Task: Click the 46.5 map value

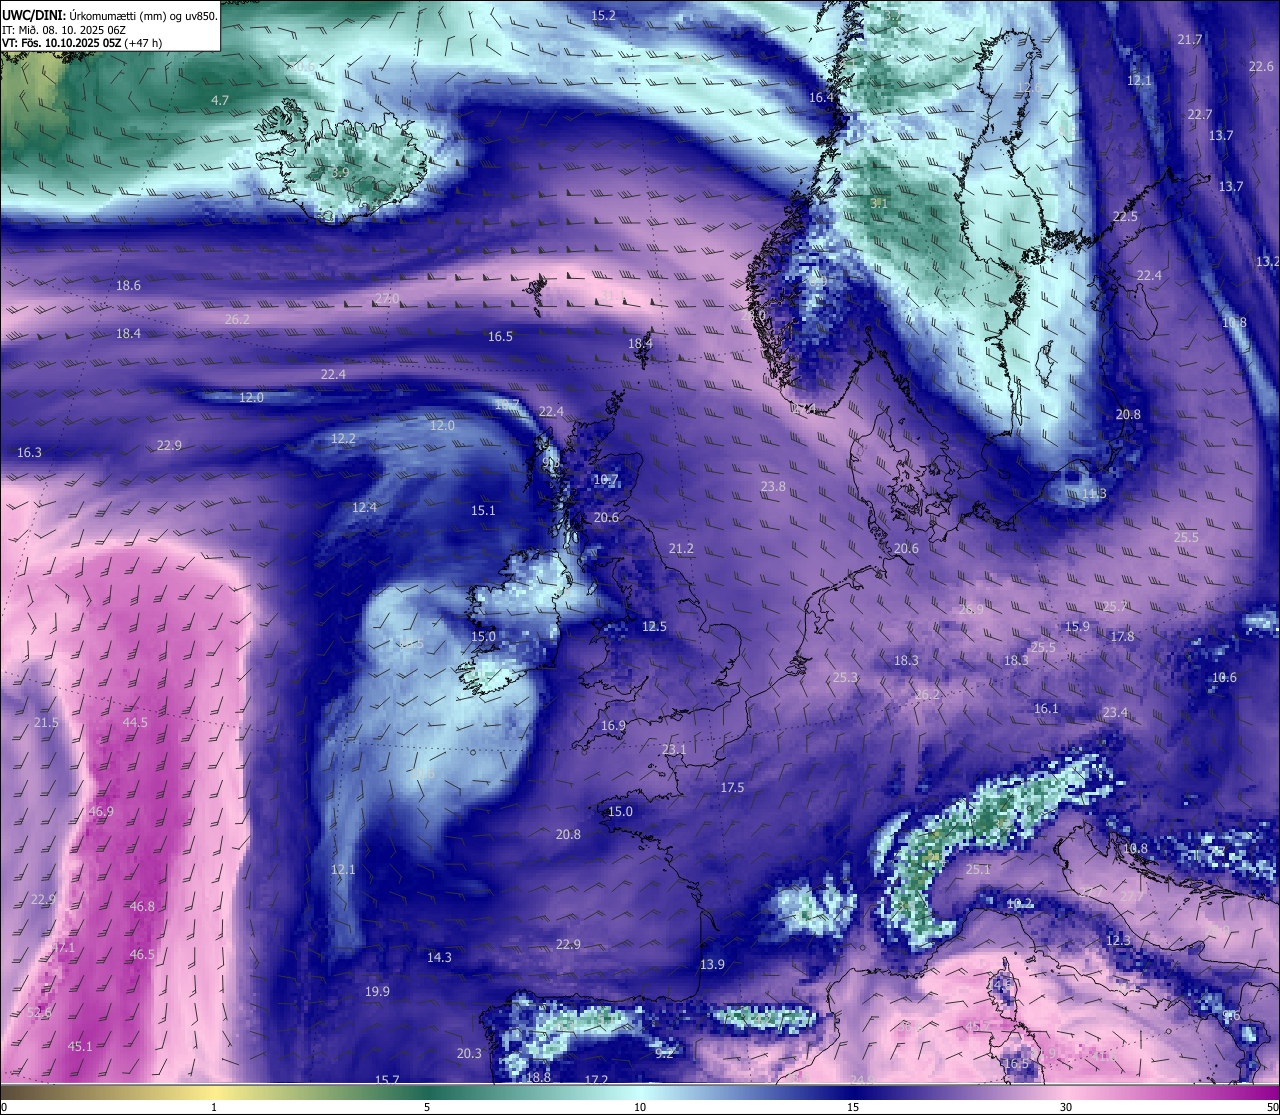Action: pos(142,954)
